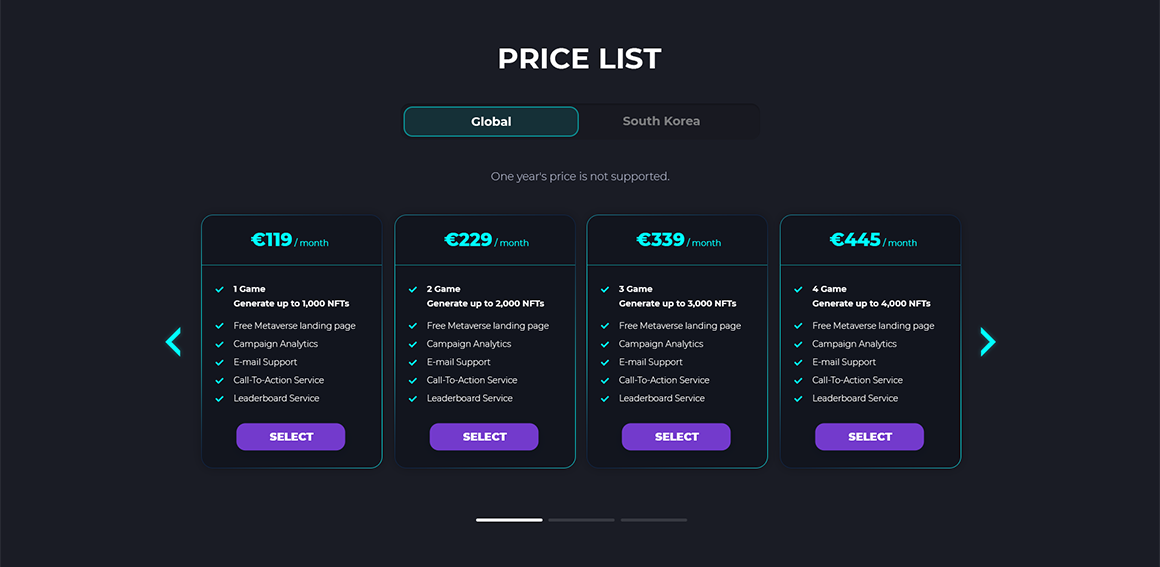Screen dimensions: 1160x567
Task: Click checkmark next to 3 Game
Action: pyautogui.click(x=604, y=290)
